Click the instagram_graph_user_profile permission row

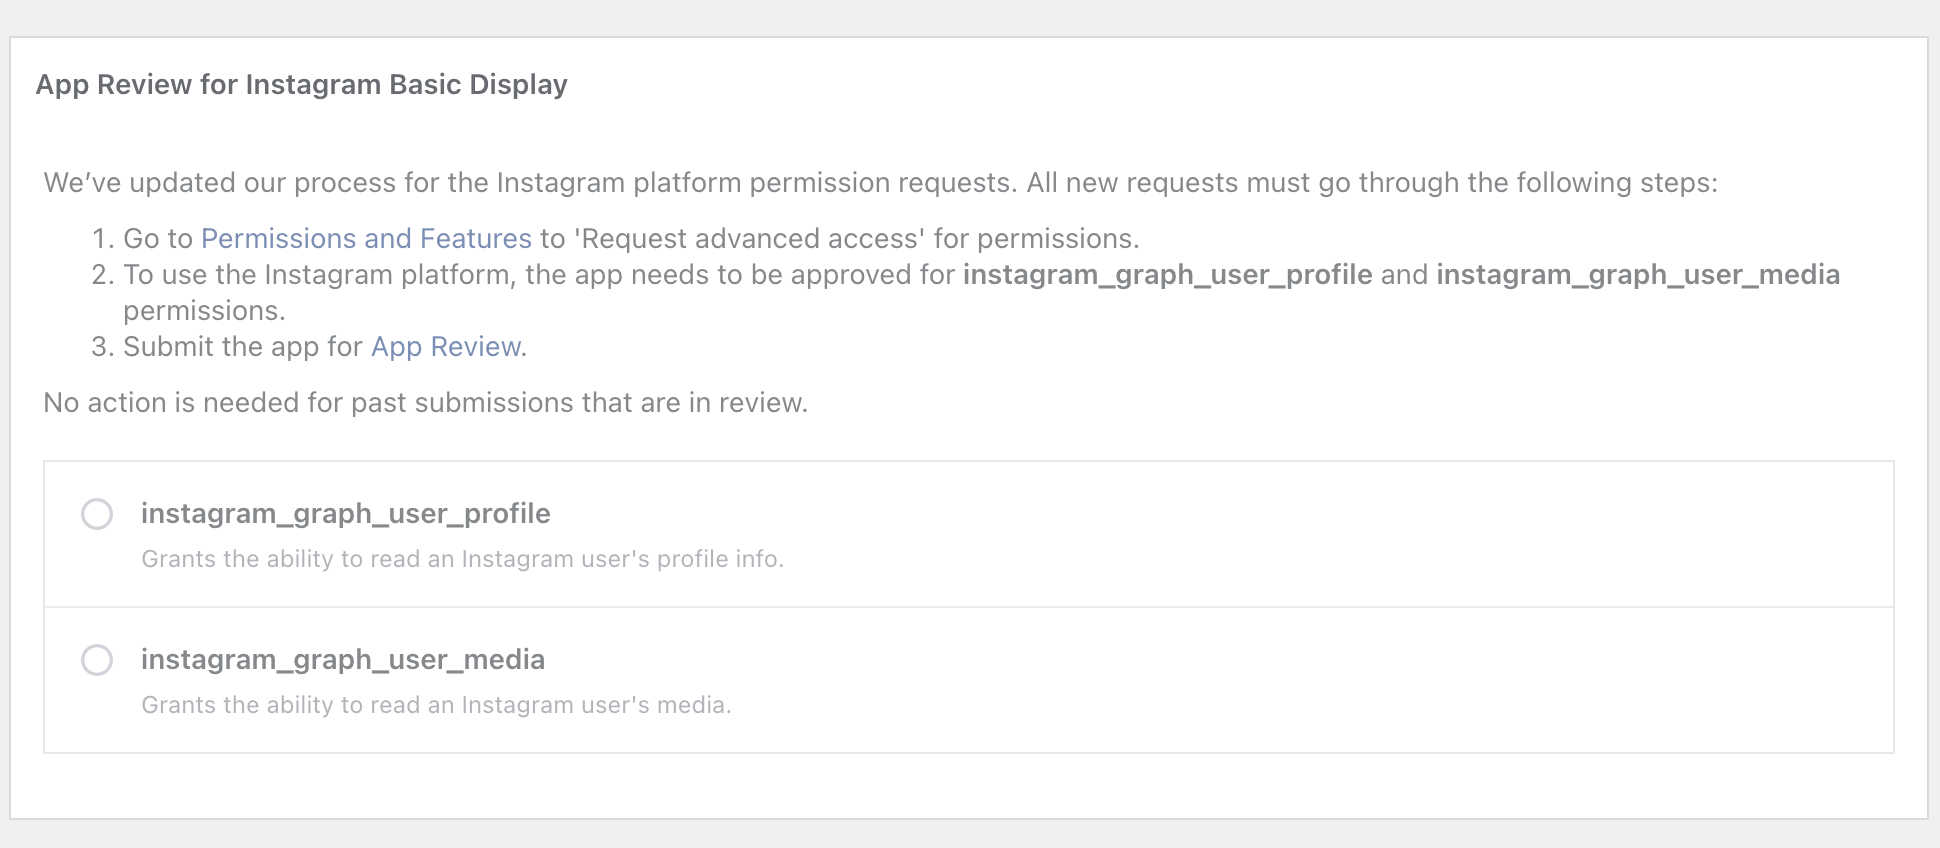click(x=970, y=533)
